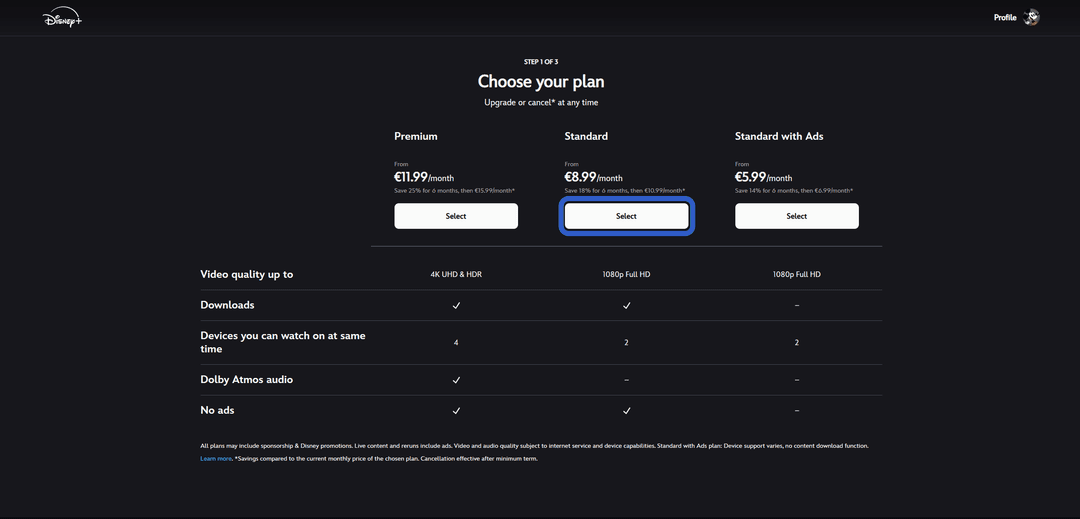Click Standard with Ads Downloads dash
The image size is (1080, 519).
click(x=797, y=306)
